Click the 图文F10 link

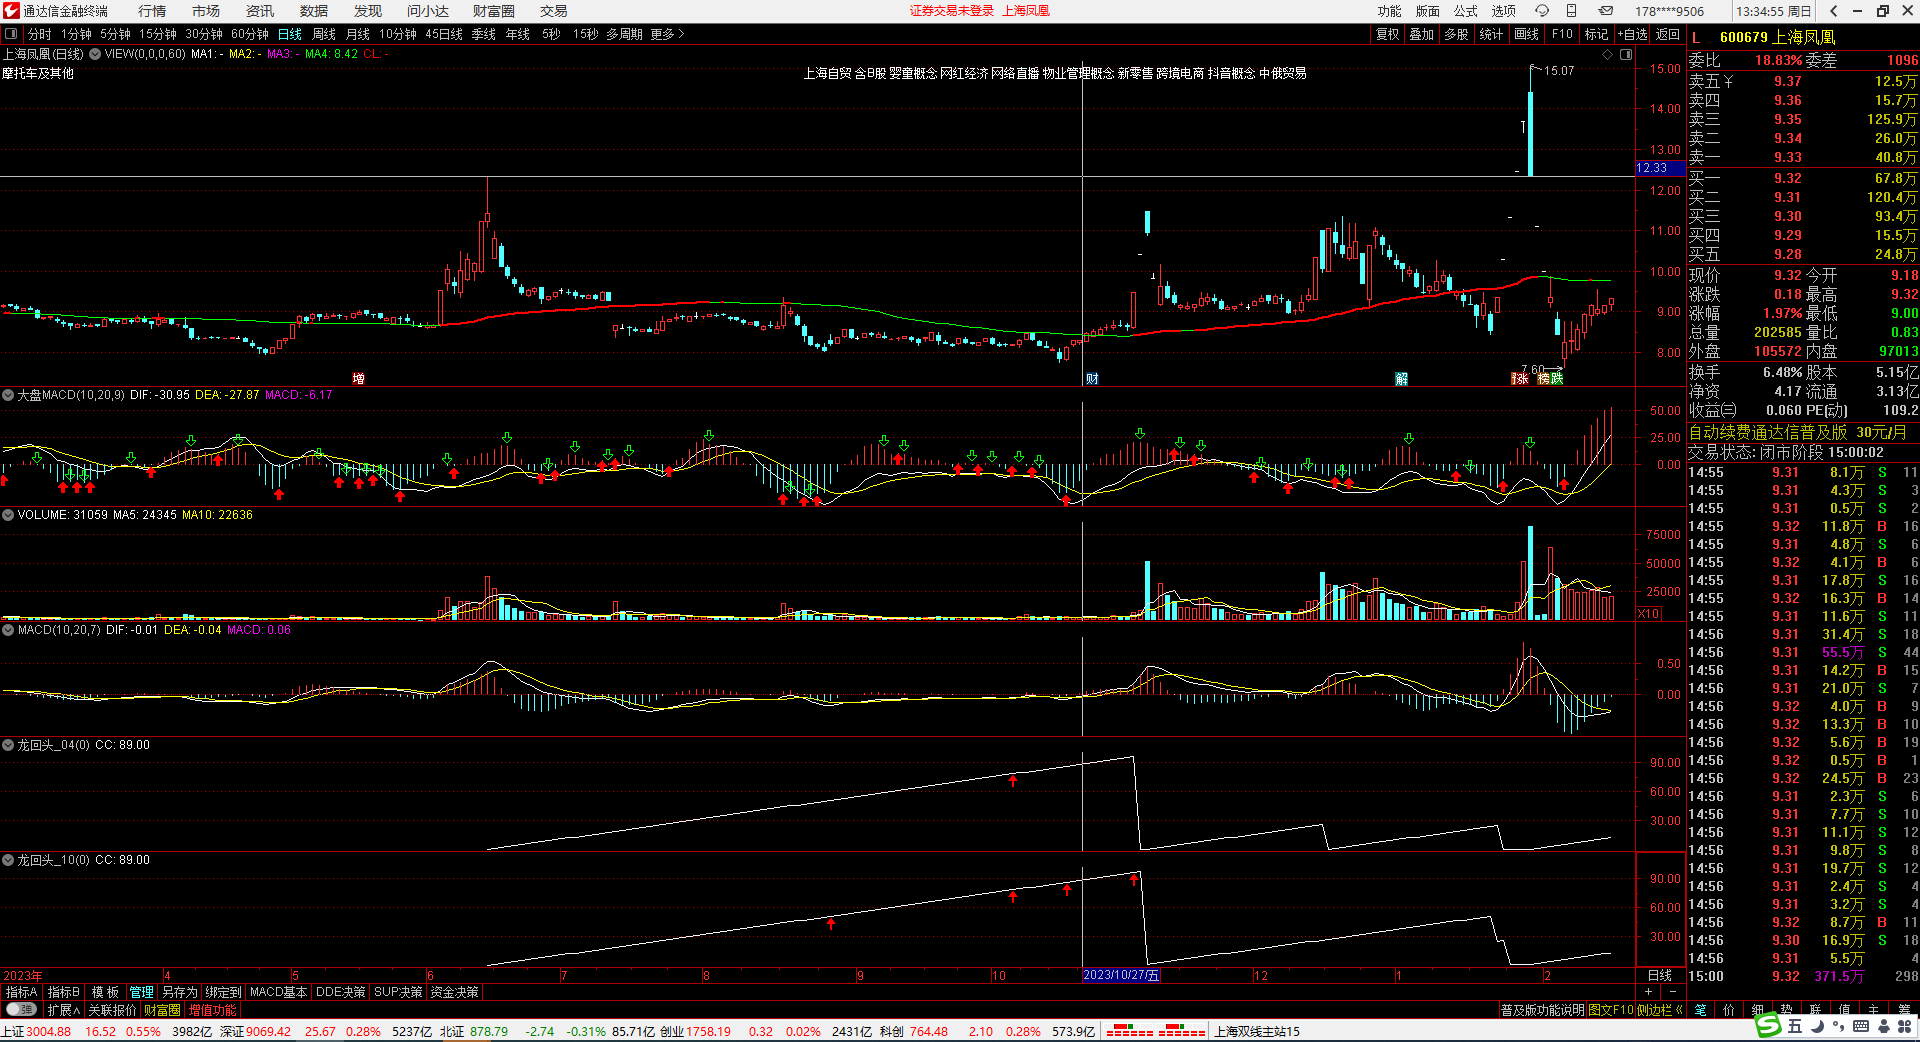tap(1610, 1010)
